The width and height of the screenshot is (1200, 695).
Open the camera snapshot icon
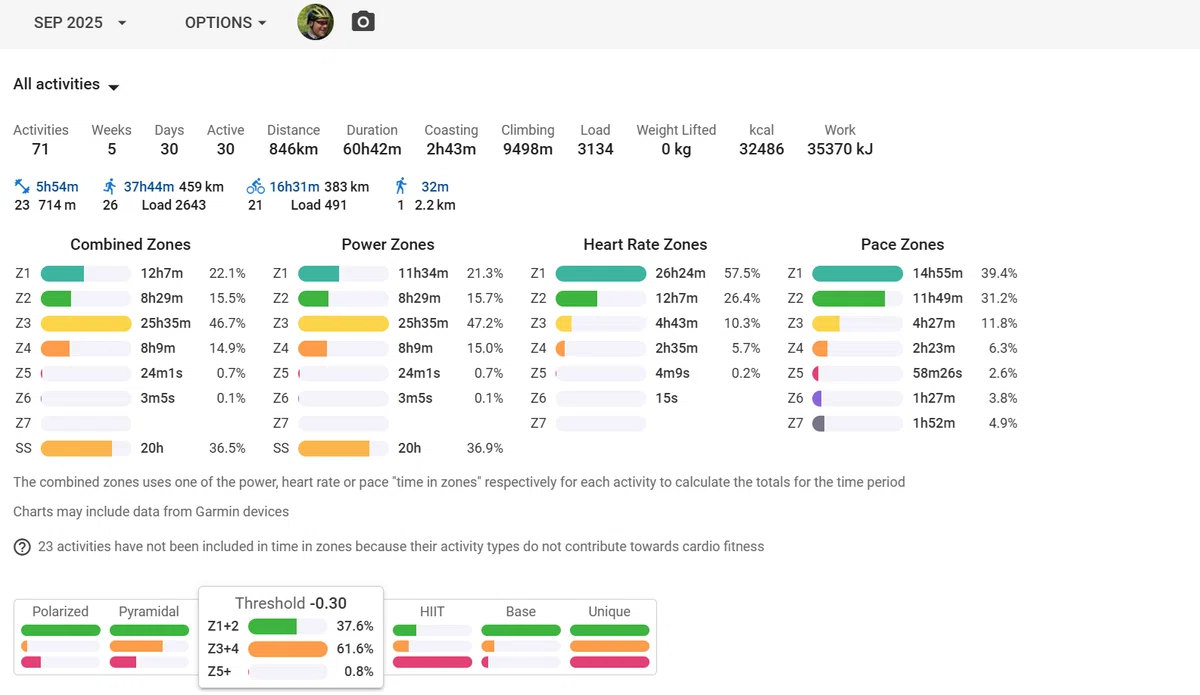363,22
